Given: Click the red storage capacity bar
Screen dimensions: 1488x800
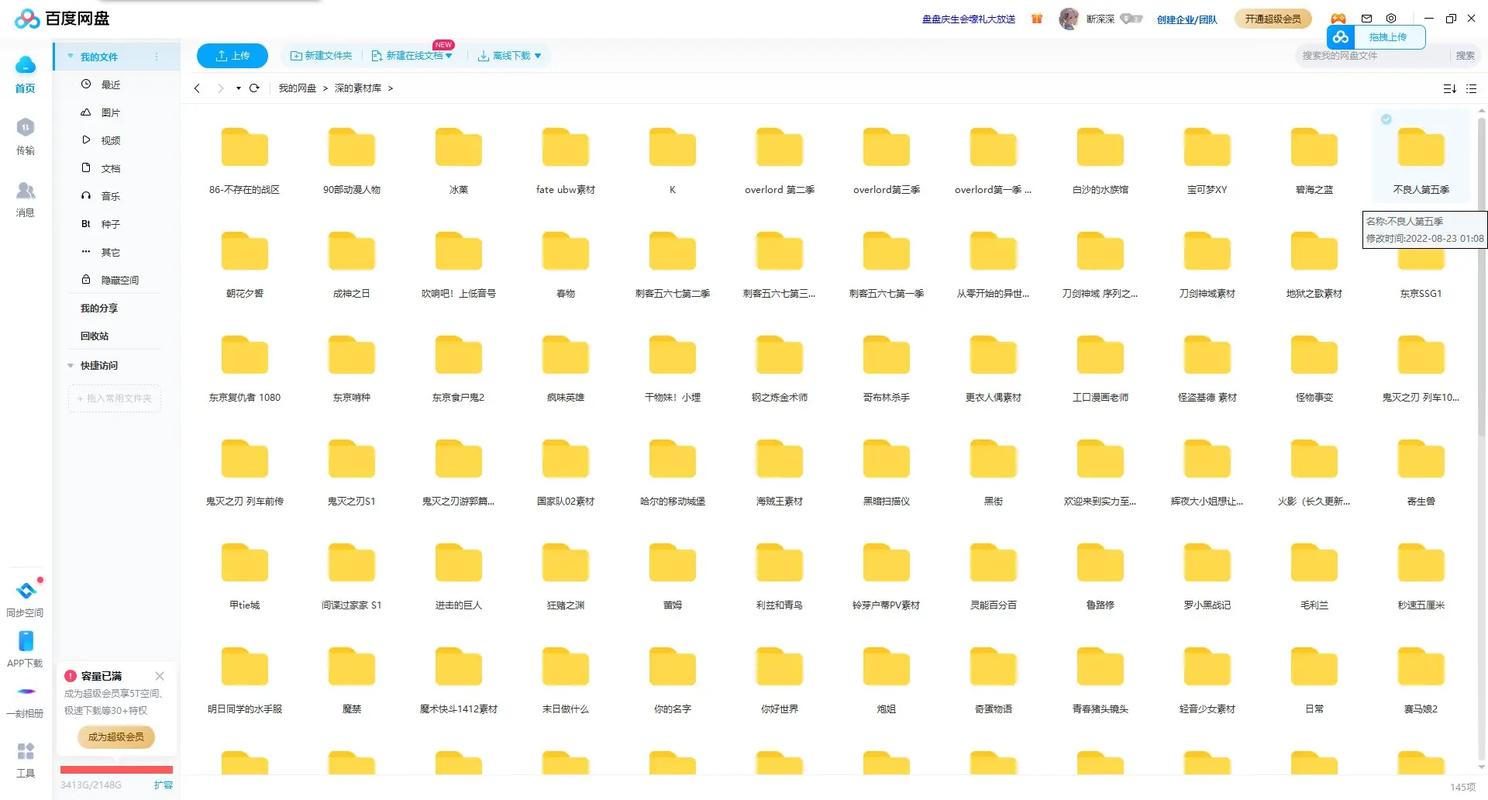Looking at the screenshot, I should (116, 770).
